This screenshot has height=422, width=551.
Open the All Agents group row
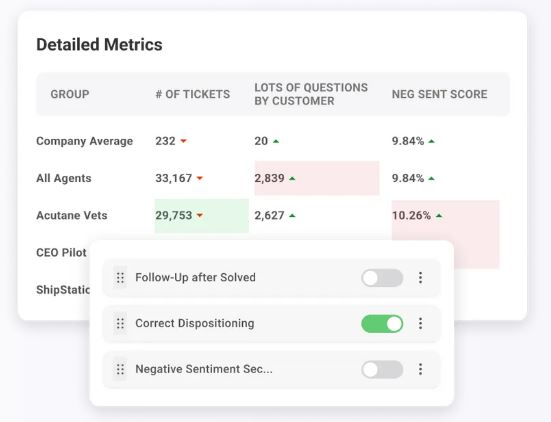point(64,178)
